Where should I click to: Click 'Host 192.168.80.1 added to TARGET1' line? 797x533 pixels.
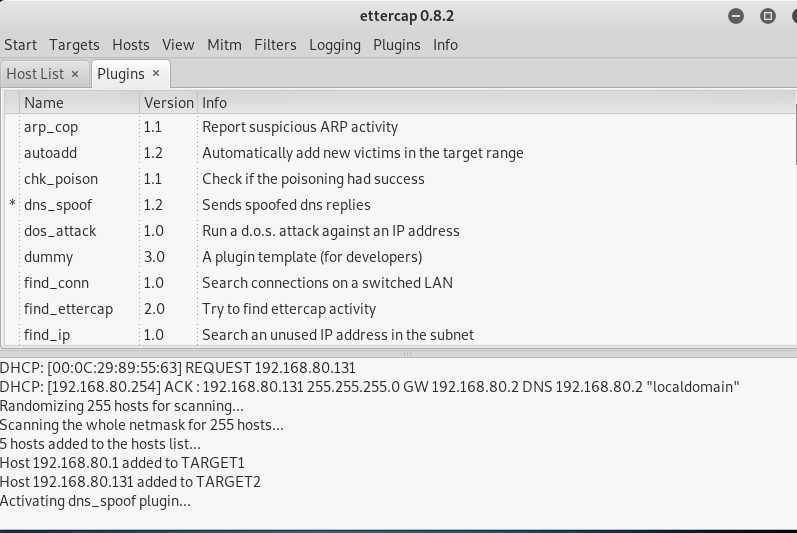[x=122, y=463]
